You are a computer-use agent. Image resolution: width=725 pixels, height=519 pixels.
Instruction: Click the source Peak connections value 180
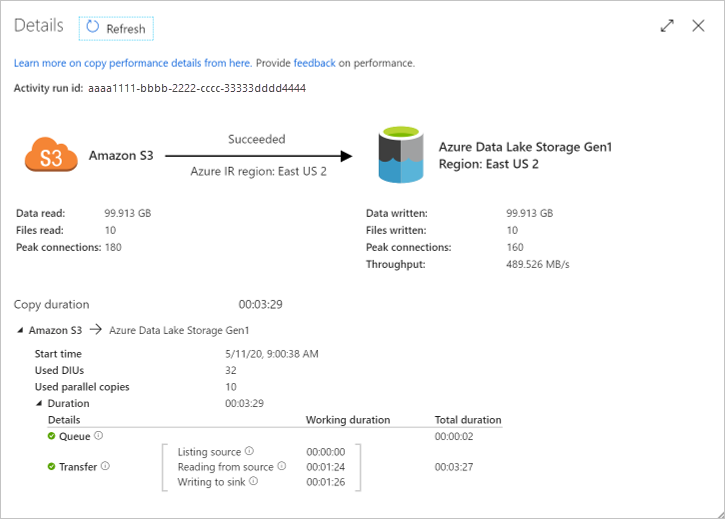click(x=113, y=247)
